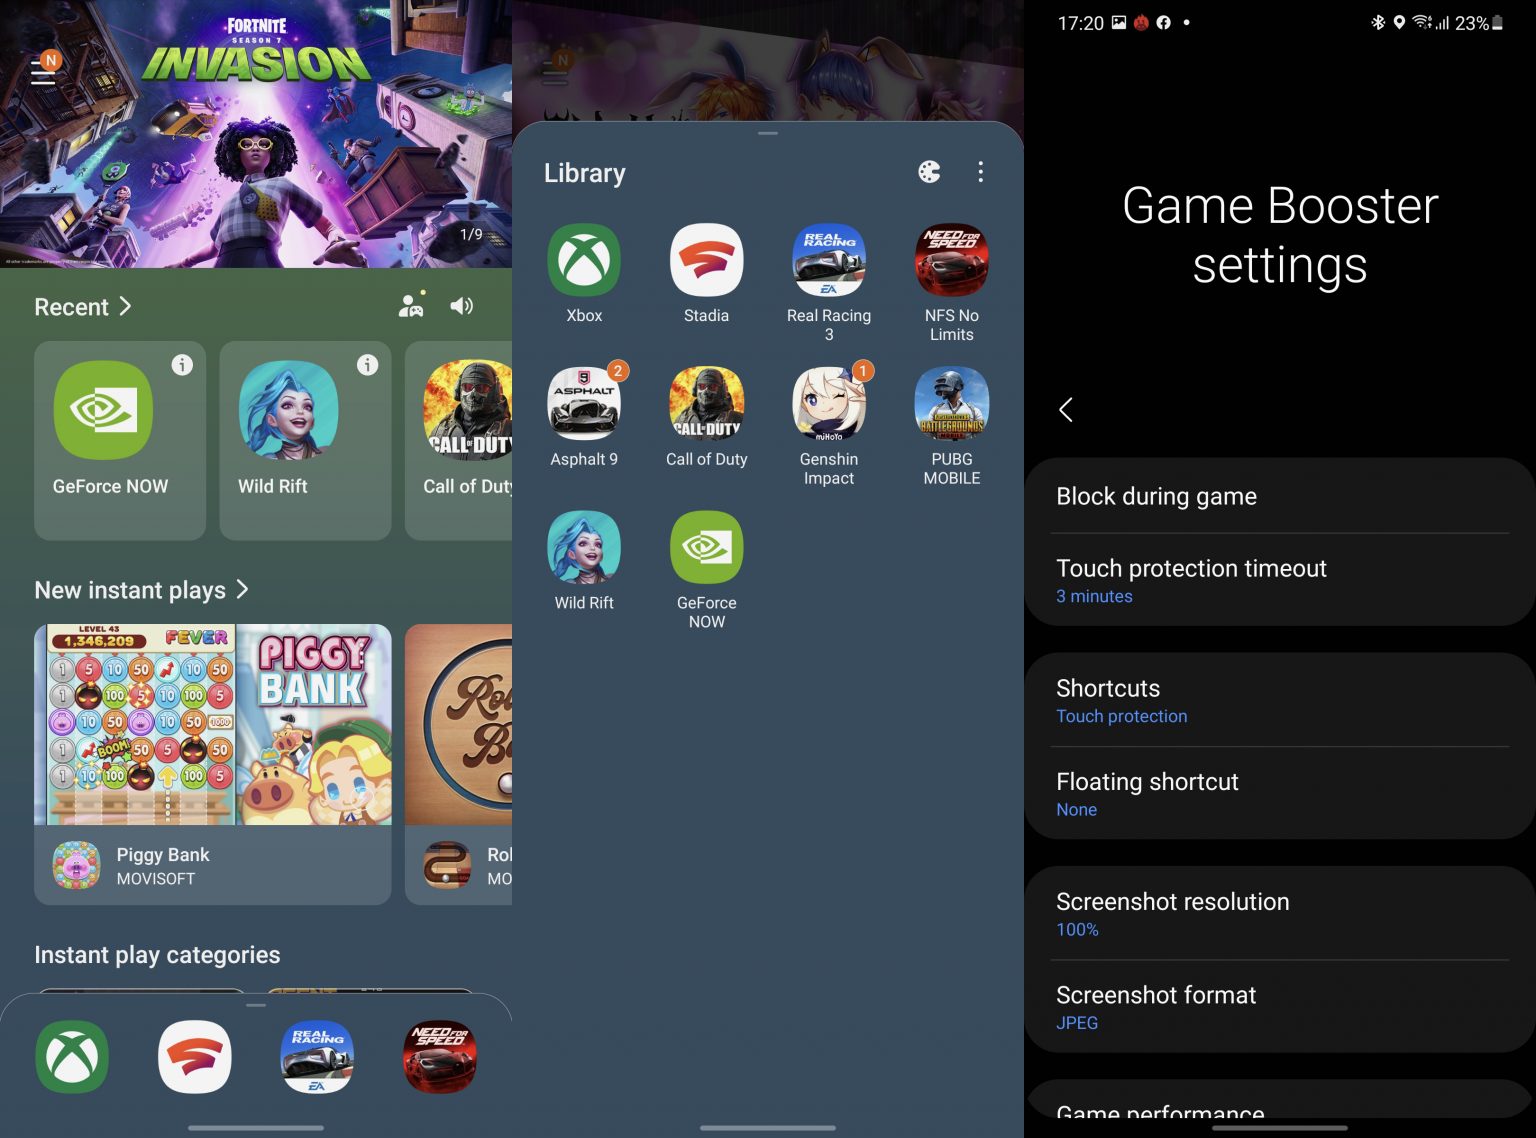This screenshot has width=1536, height=1138.
Task: Go back from Game Booster settings
Action: click(x=1066, y=410)
